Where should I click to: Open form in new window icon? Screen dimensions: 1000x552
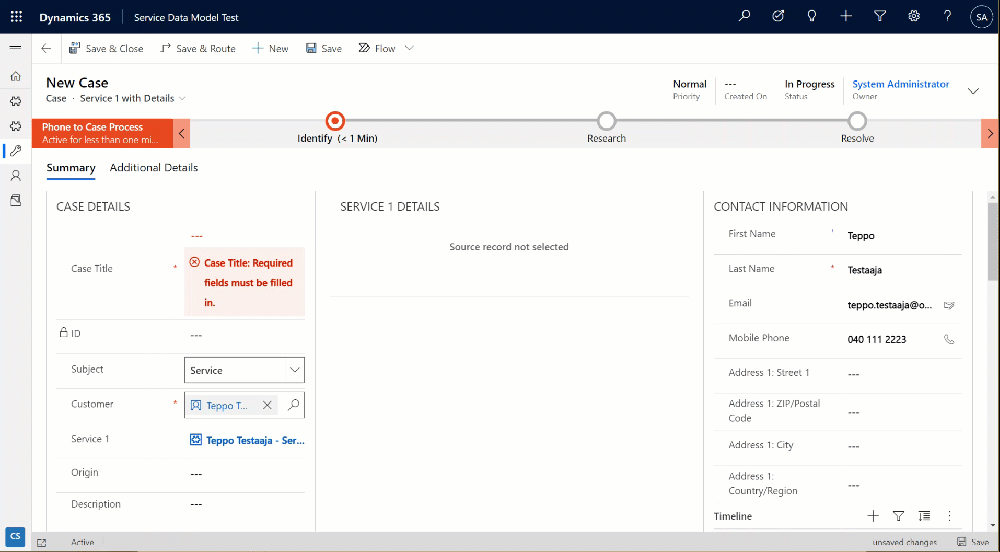[x=41, y=543]
